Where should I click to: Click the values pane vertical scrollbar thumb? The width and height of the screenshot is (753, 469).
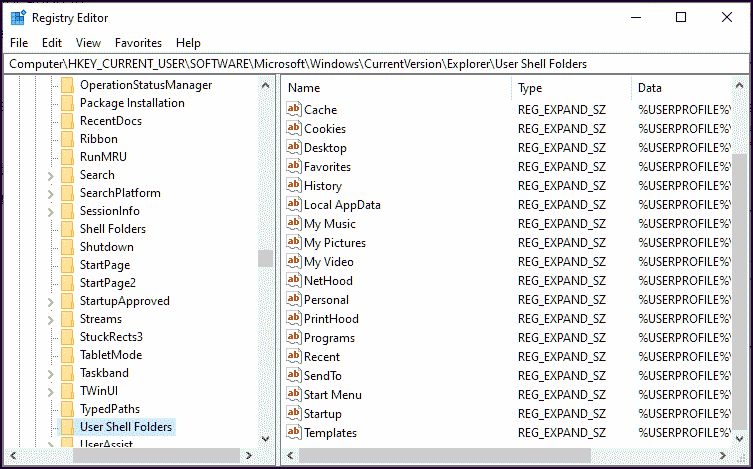[x=740, y=290]
